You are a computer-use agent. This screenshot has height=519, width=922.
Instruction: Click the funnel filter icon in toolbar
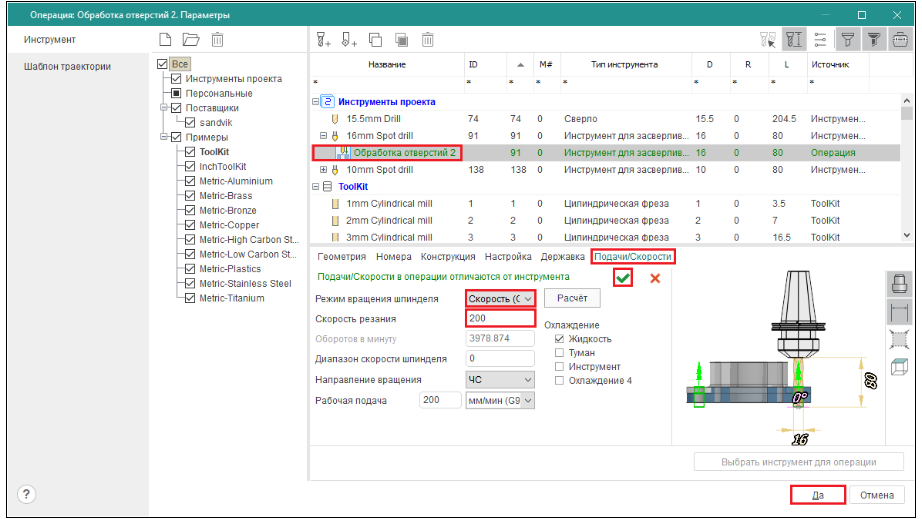click(x=848, y=39)
